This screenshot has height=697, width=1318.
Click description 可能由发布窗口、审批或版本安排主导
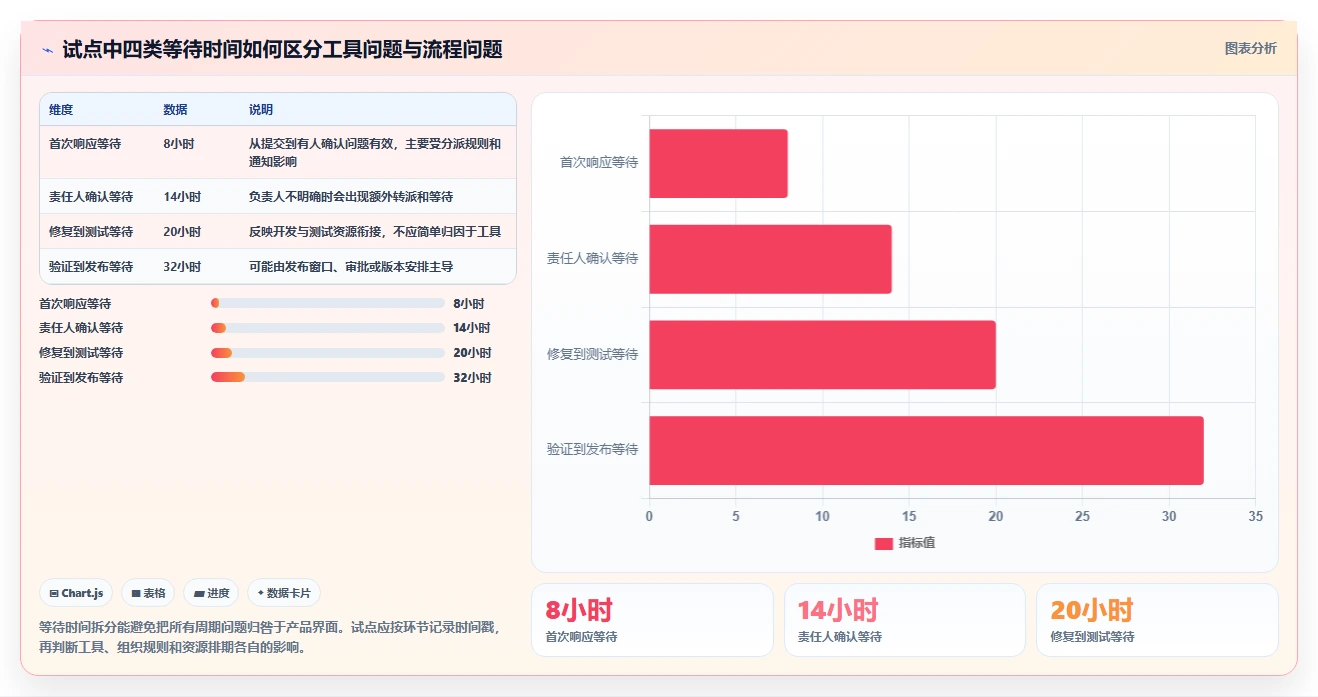(351, 267)
